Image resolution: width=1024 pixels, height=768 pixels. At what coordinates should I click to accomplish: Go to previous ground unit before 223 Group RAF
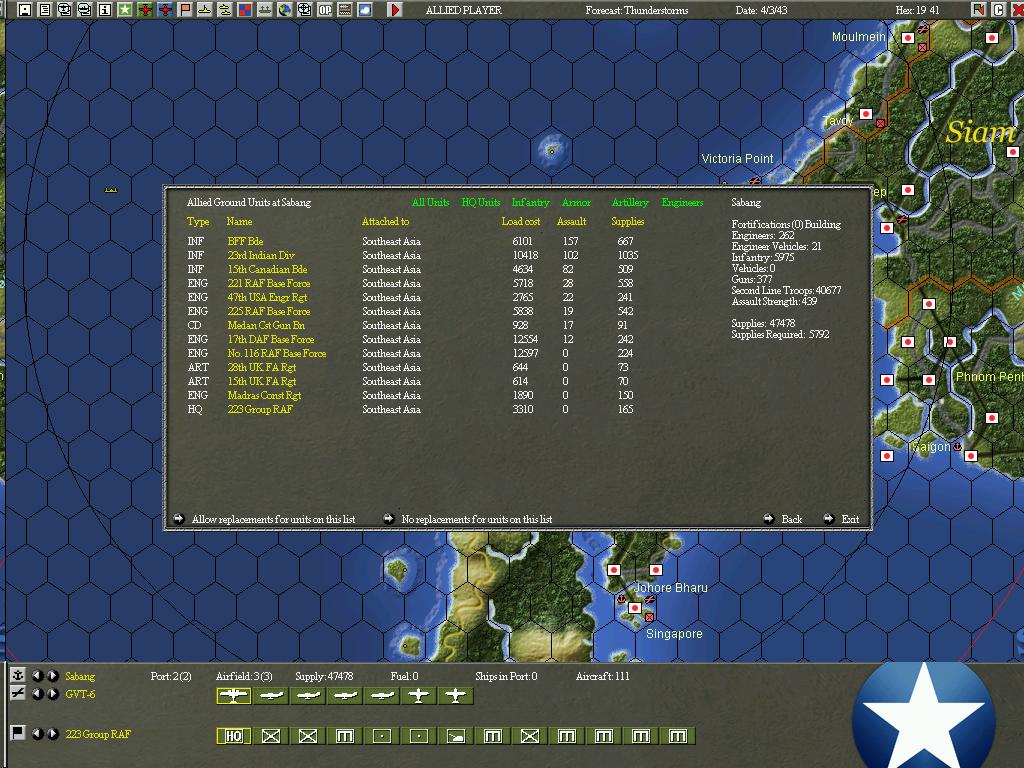click(x=38, y=733)
